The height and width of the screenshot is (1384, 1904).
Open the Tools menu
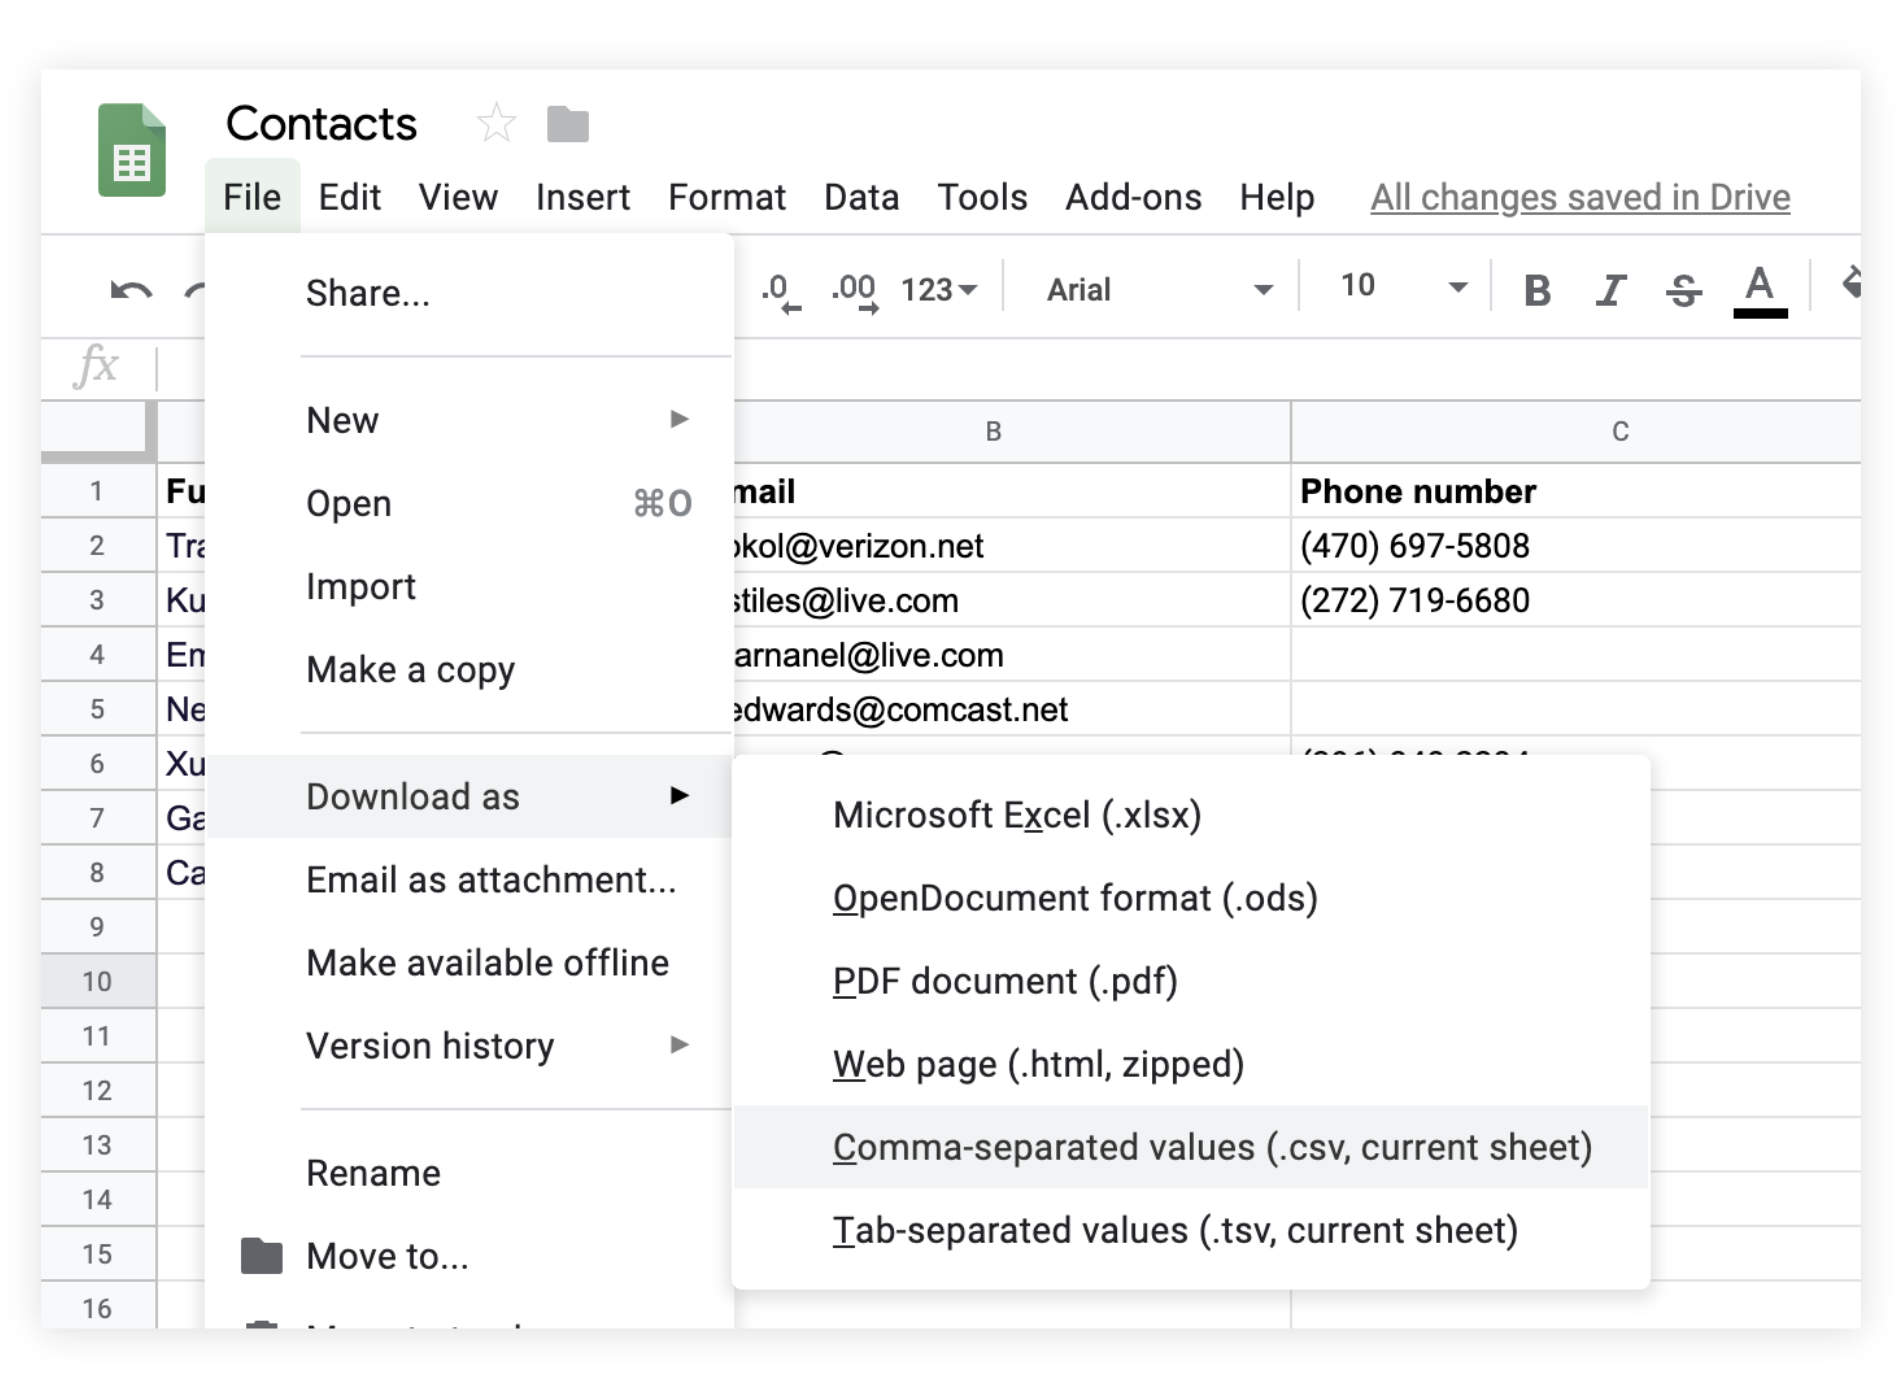(x=982, y=197)
